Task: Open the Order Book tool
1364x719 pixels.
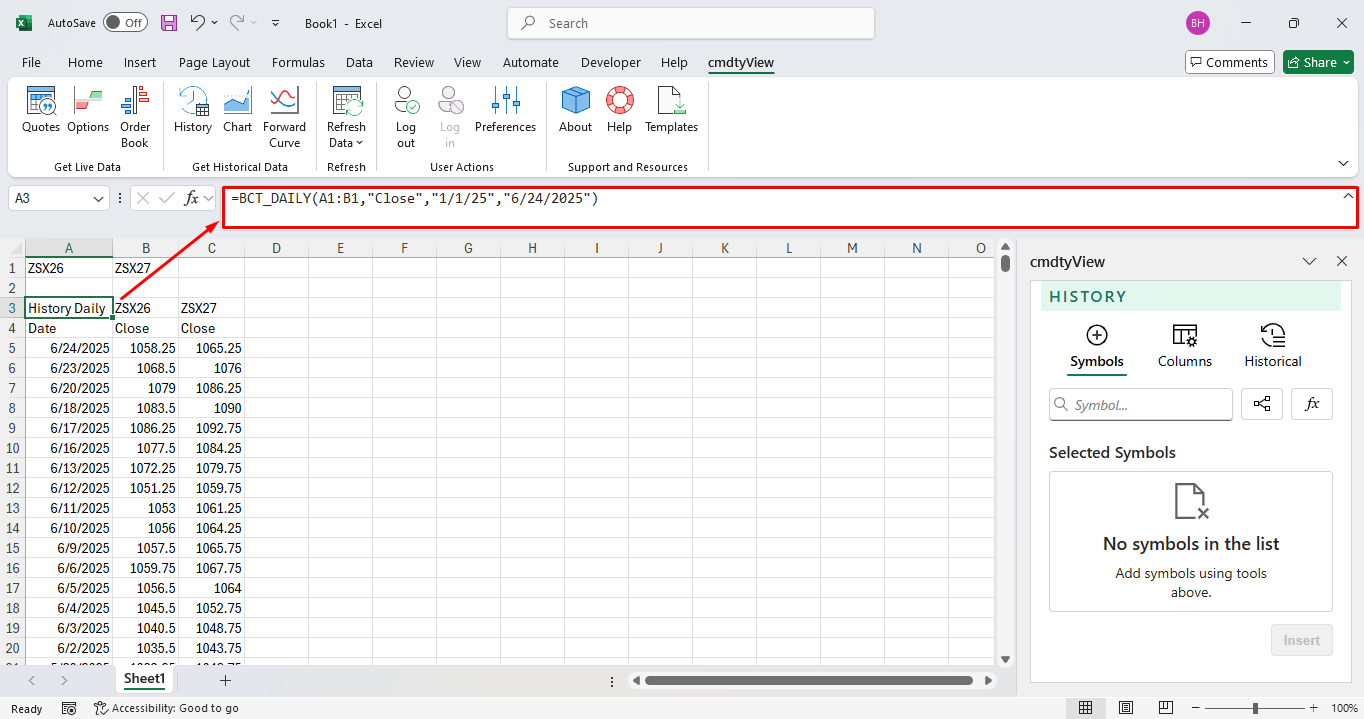Action: click(x=134, y=110)
